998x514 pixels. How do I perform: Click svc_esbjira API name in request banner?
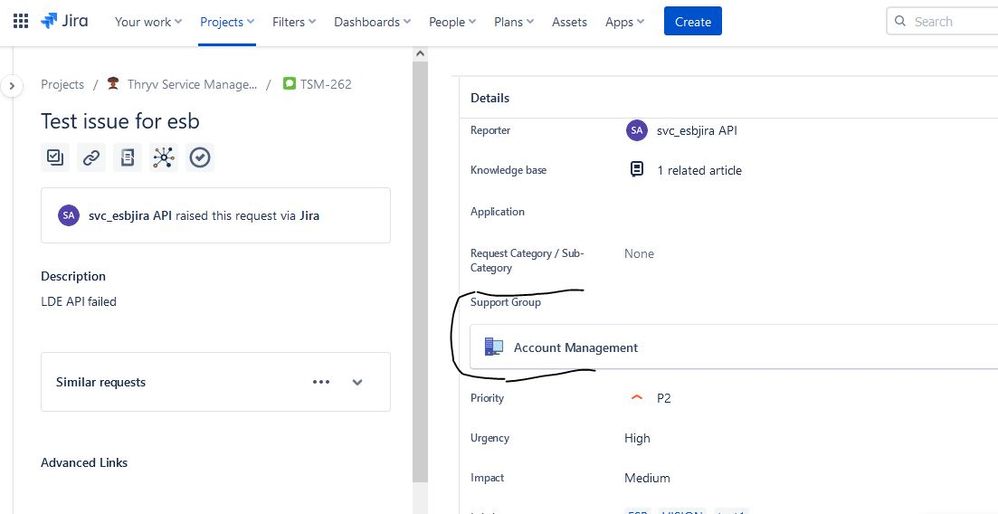[130, 216]
